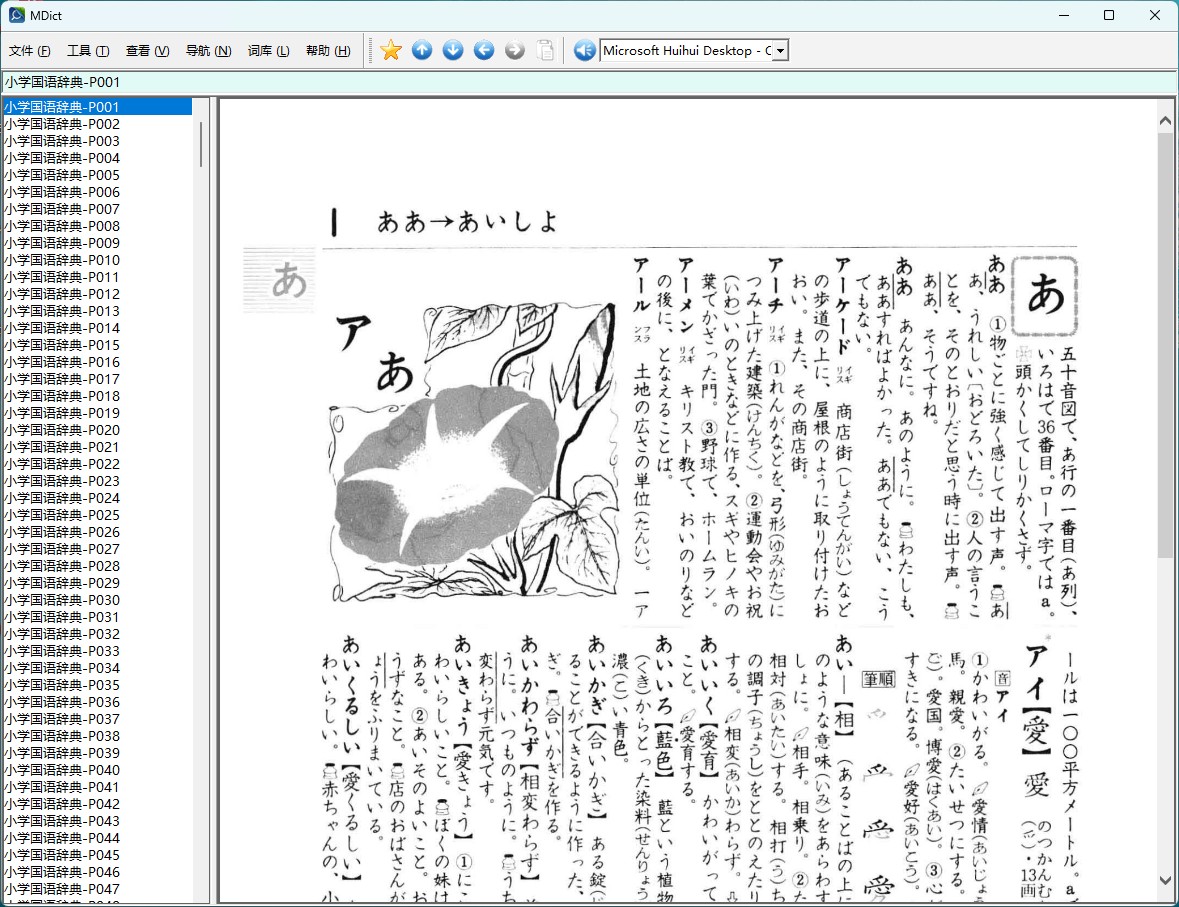
Task: Click the page header ああ→あいしよ
Action: pyautogui.click(x=467, y=222)
